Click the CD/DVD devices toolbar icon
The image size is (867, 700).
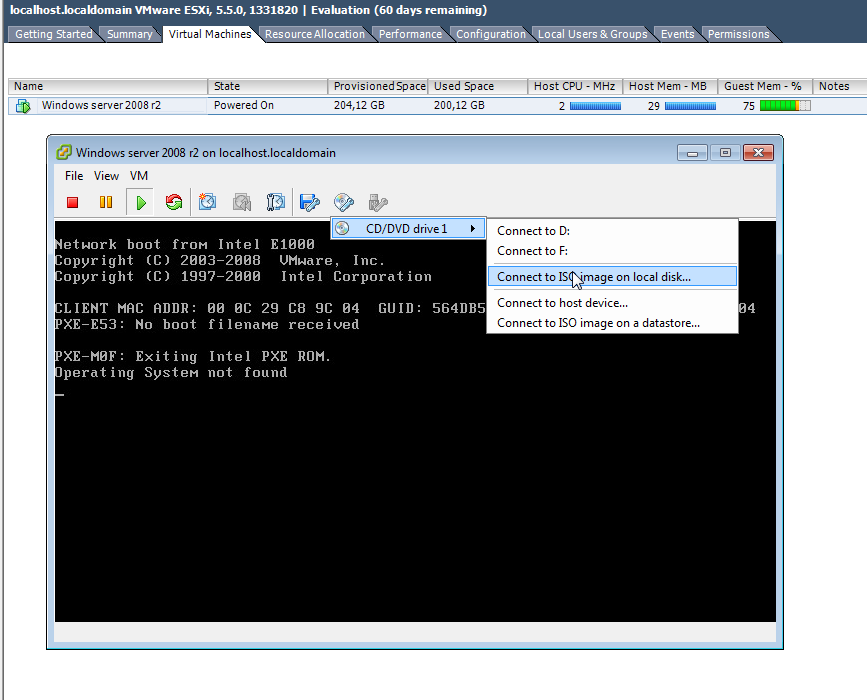coord(344,202)
